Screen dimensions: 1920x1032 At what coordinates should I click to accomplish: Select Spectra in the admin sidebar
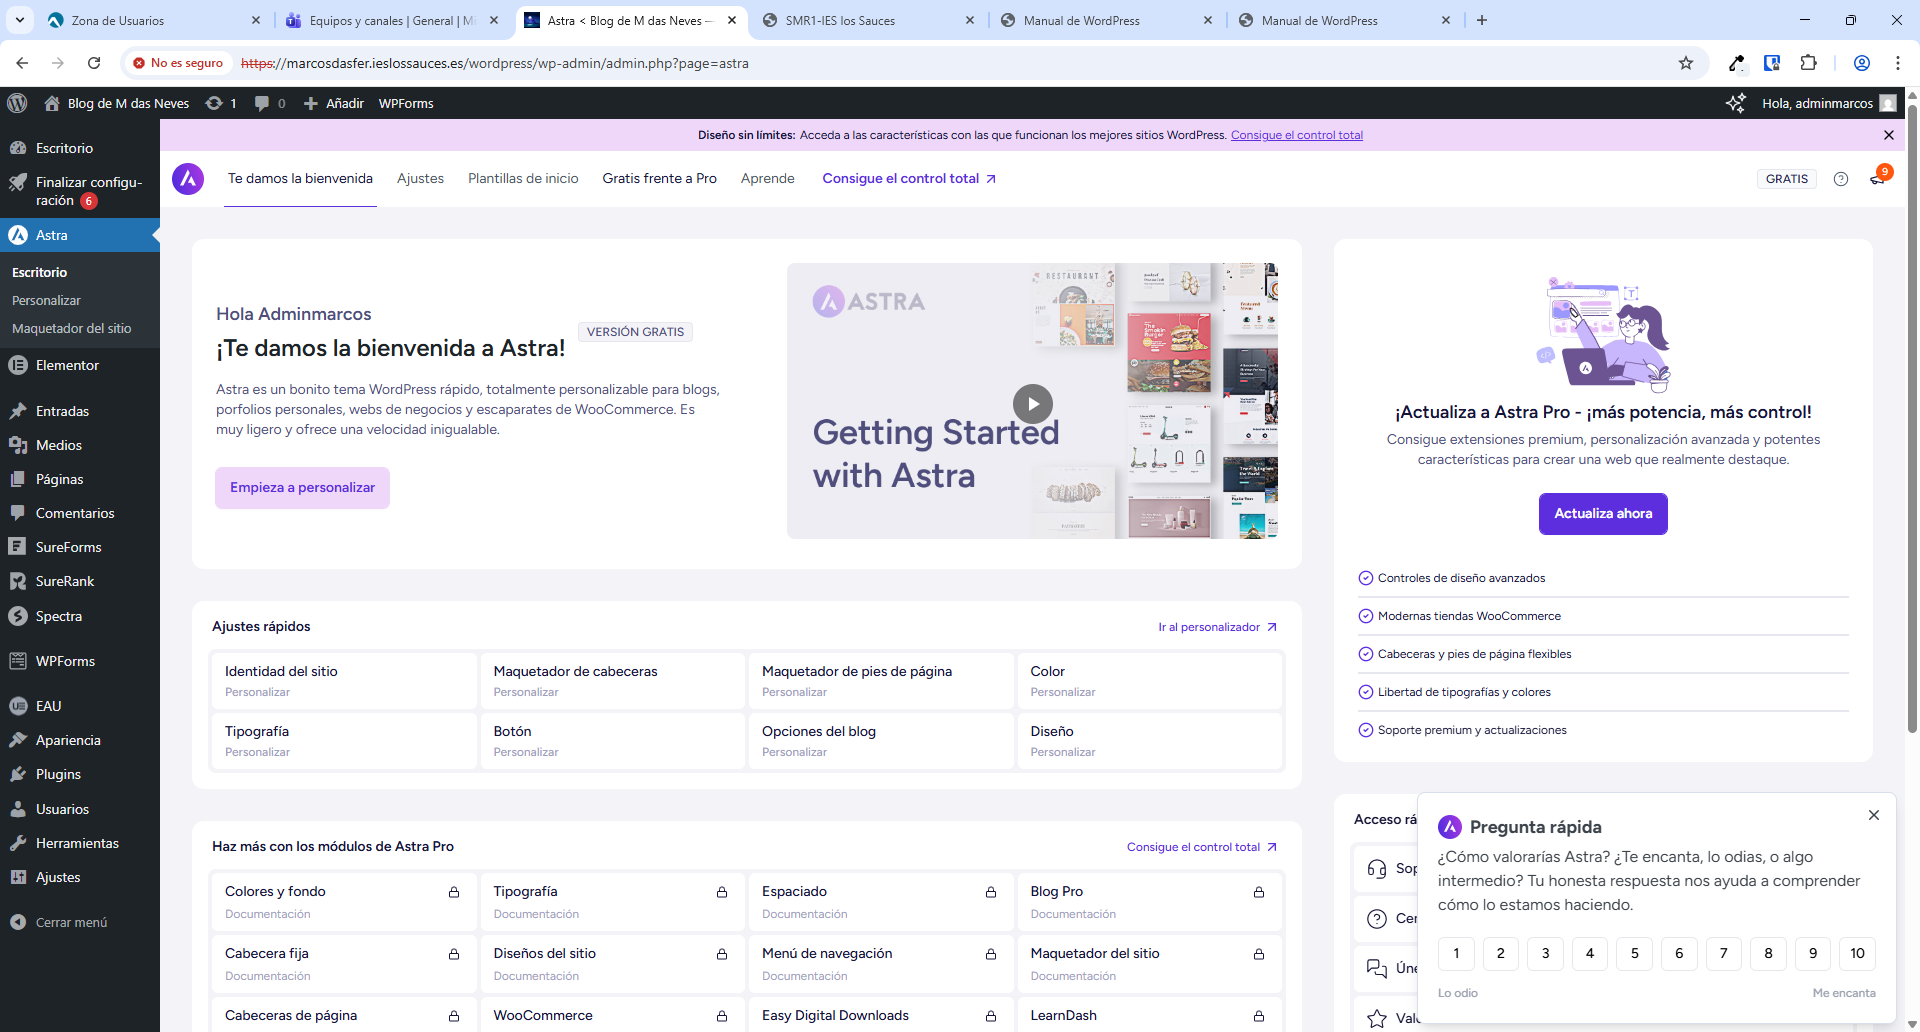pyautogui.click(x=58, y=616)
